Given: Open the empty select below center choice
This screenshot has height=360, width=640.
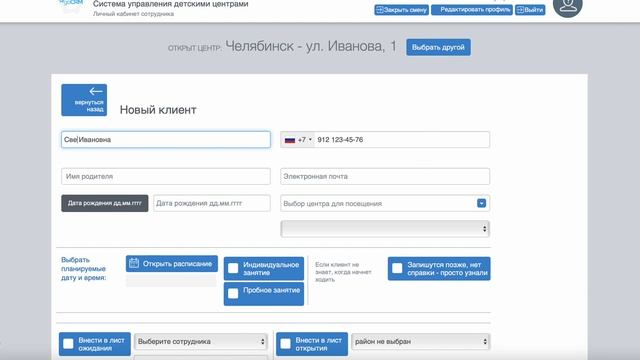Looking at the screenshot, I should pyautogui.click(x=385, y=229).
